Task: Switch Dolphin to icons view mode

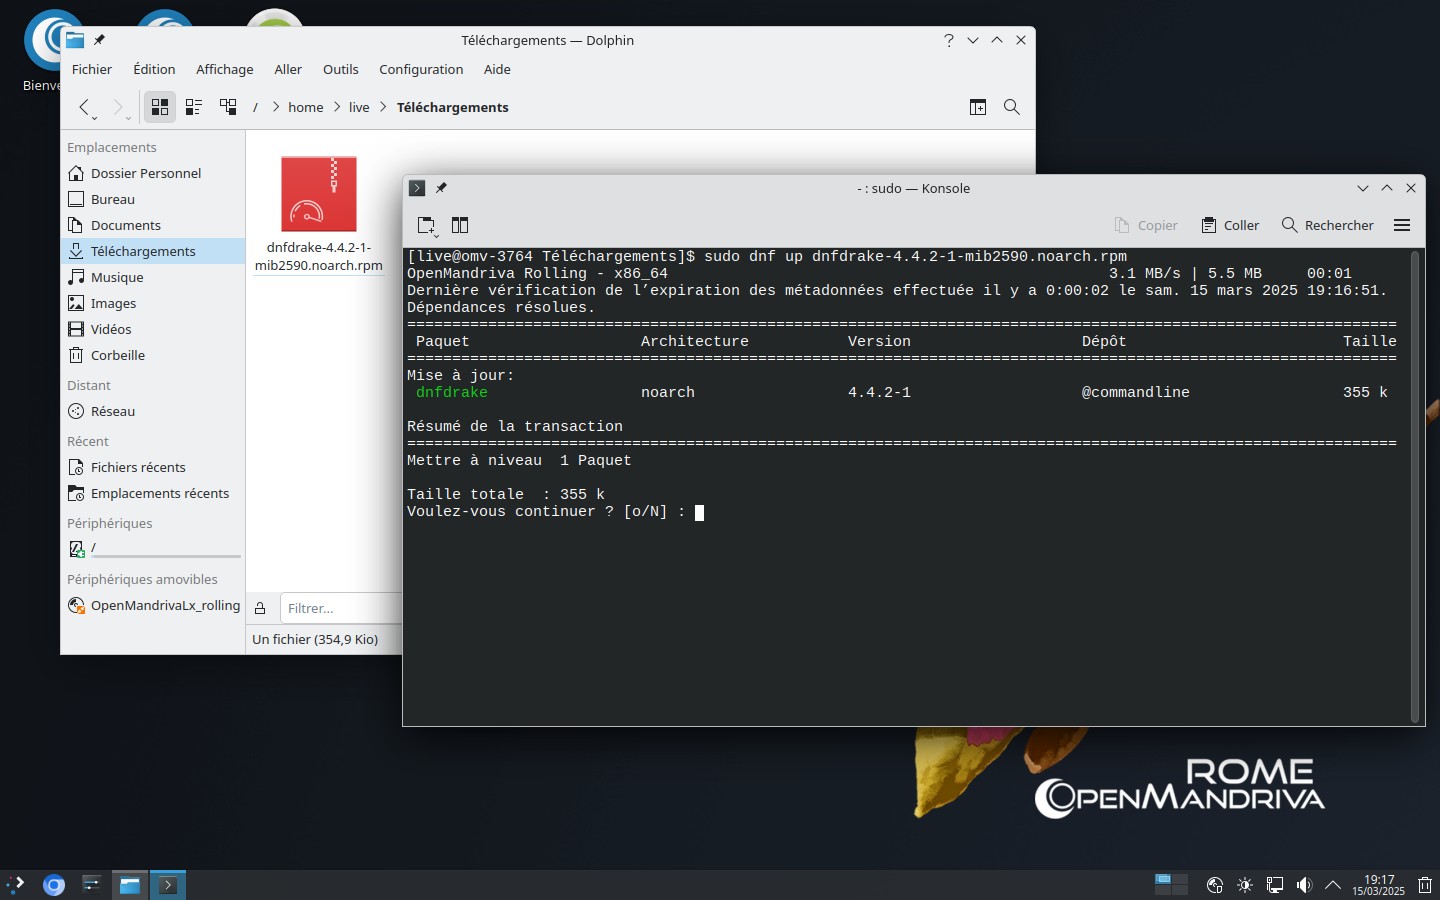Action: [x=160, y=107]
